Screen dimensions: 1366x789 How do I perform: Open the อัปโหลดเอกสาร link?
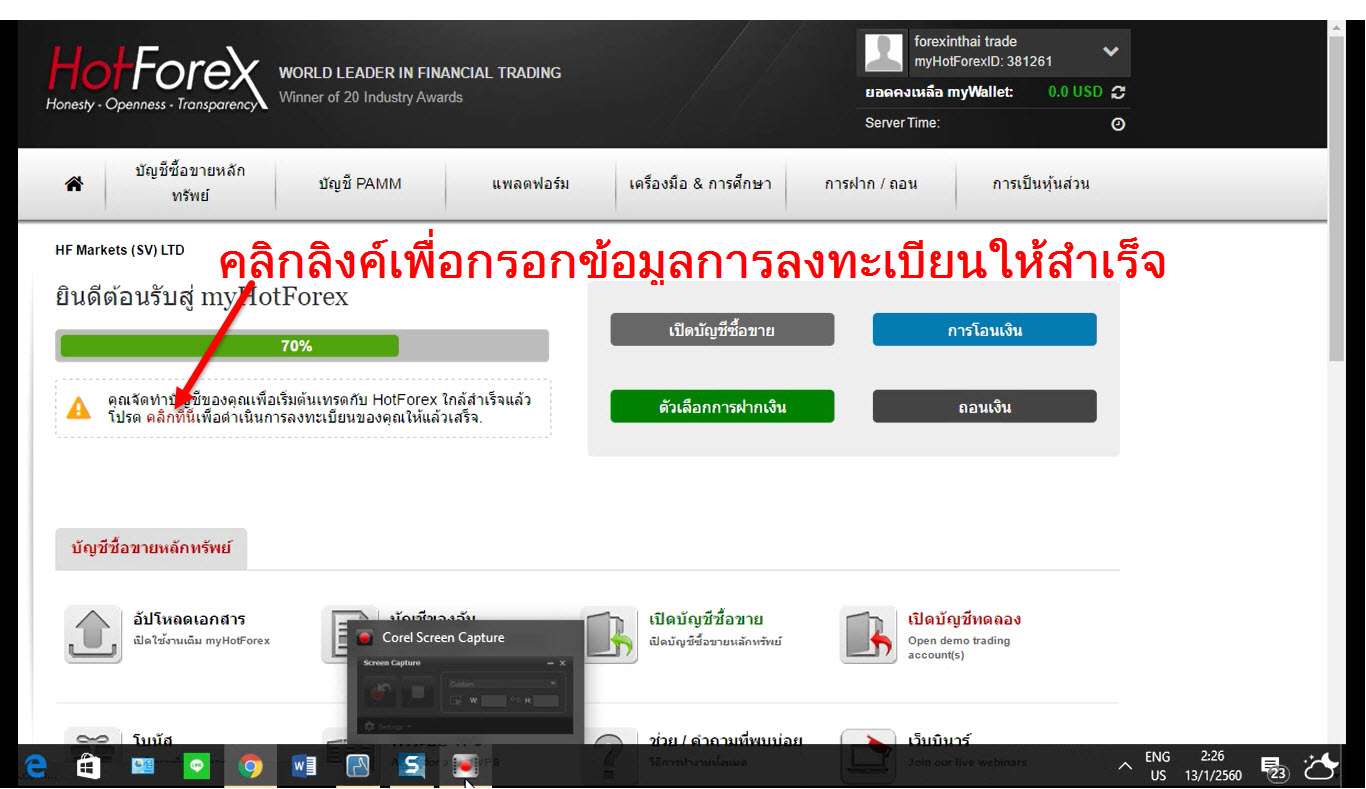coord(189,619)
